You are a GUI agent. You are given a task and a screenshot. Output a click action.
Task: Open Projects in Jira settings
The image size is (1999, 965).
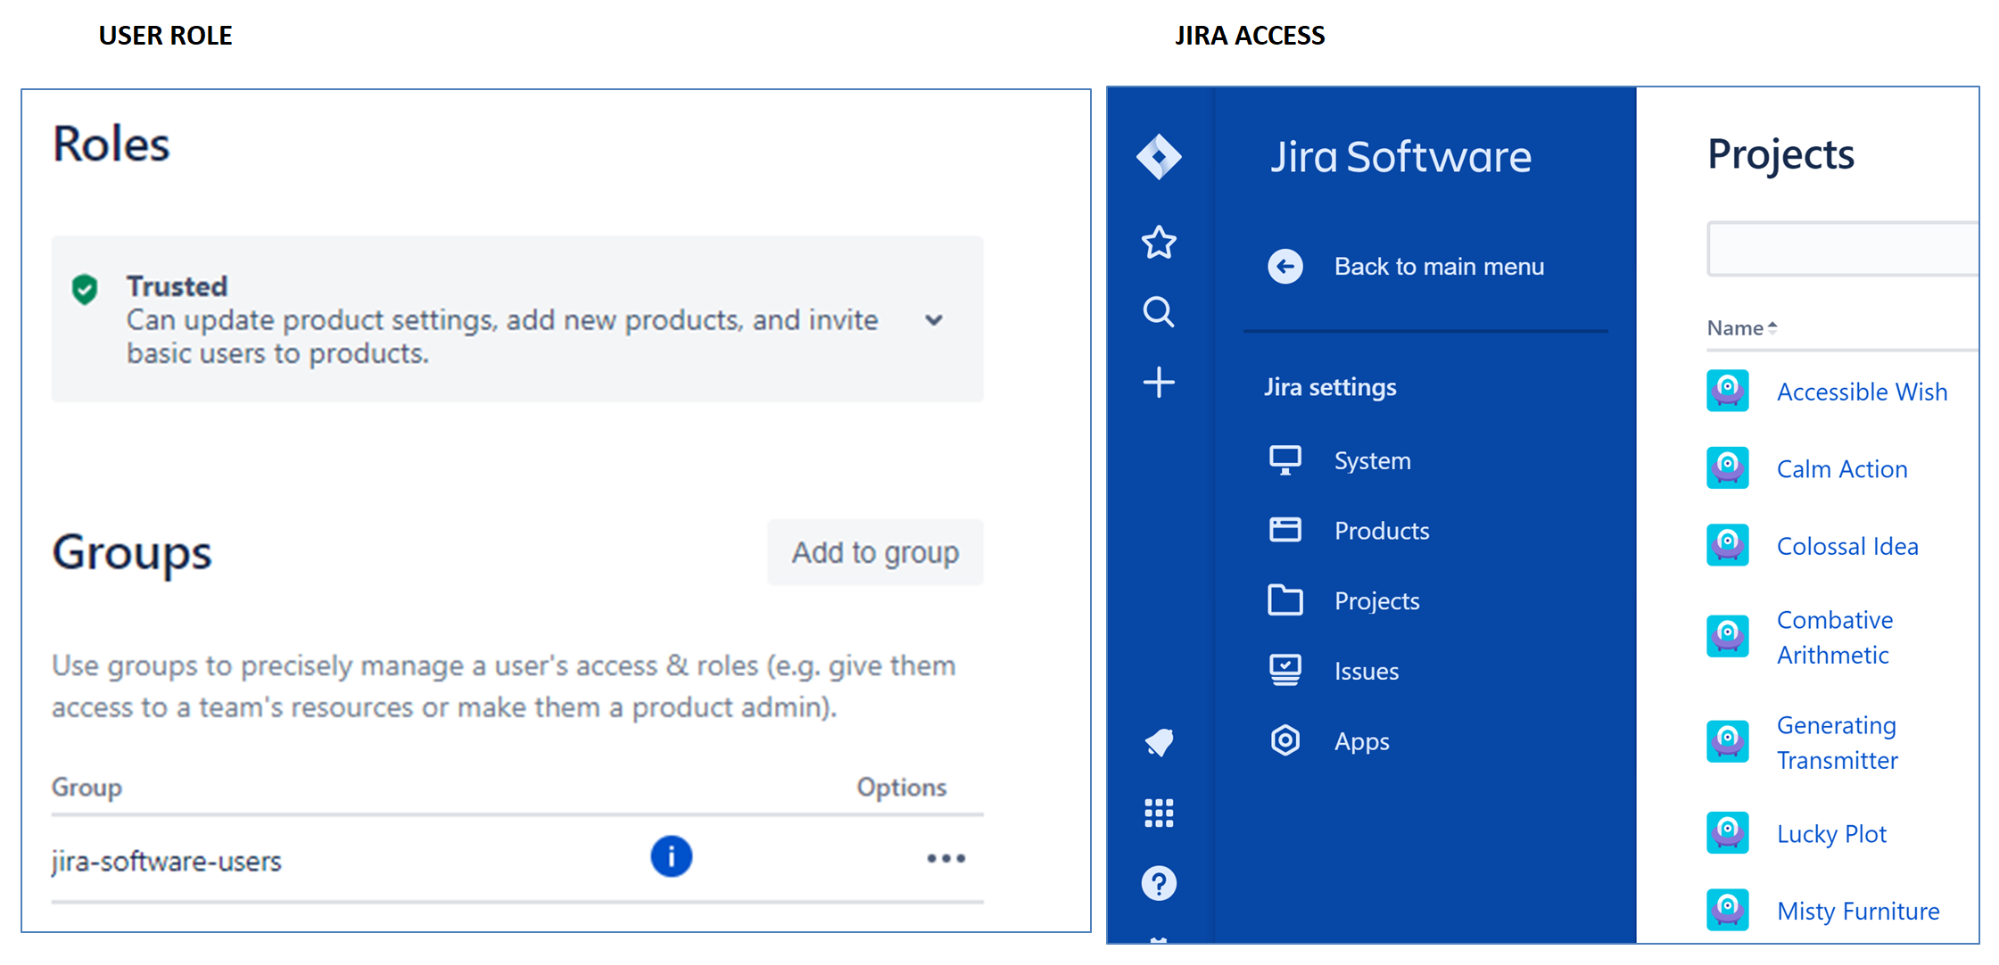coord(1376,600)
